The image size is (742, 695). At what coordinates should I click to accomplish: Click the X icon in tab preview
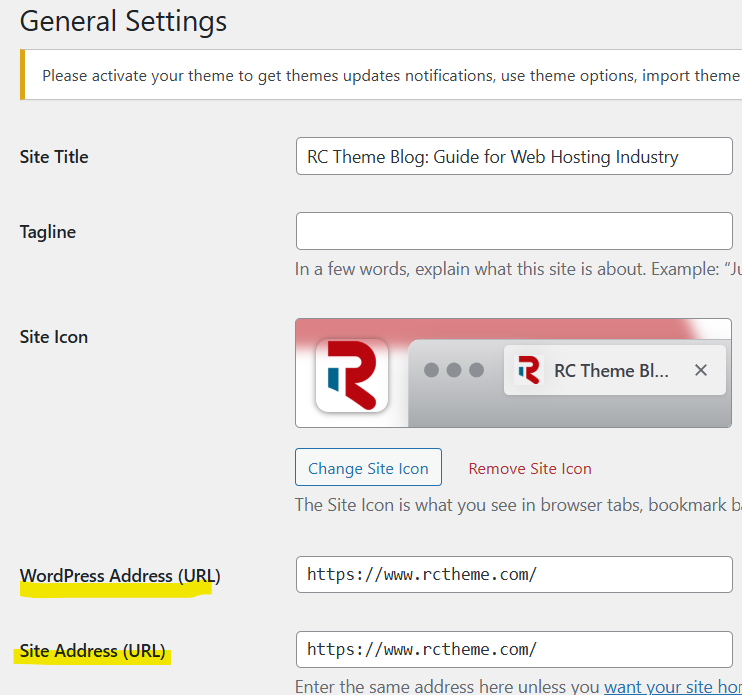click(x=701, y=370)
